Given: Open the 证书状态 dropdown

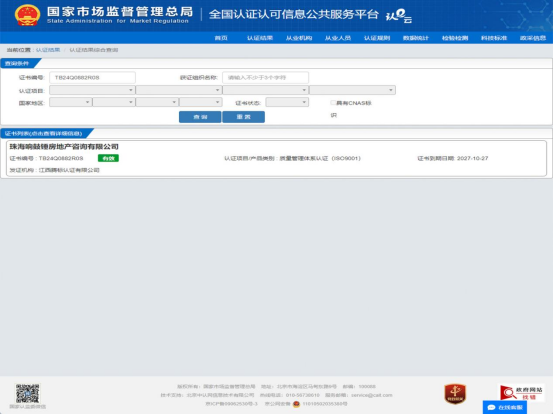Looking at the screenshot, I should coord(287,102).
